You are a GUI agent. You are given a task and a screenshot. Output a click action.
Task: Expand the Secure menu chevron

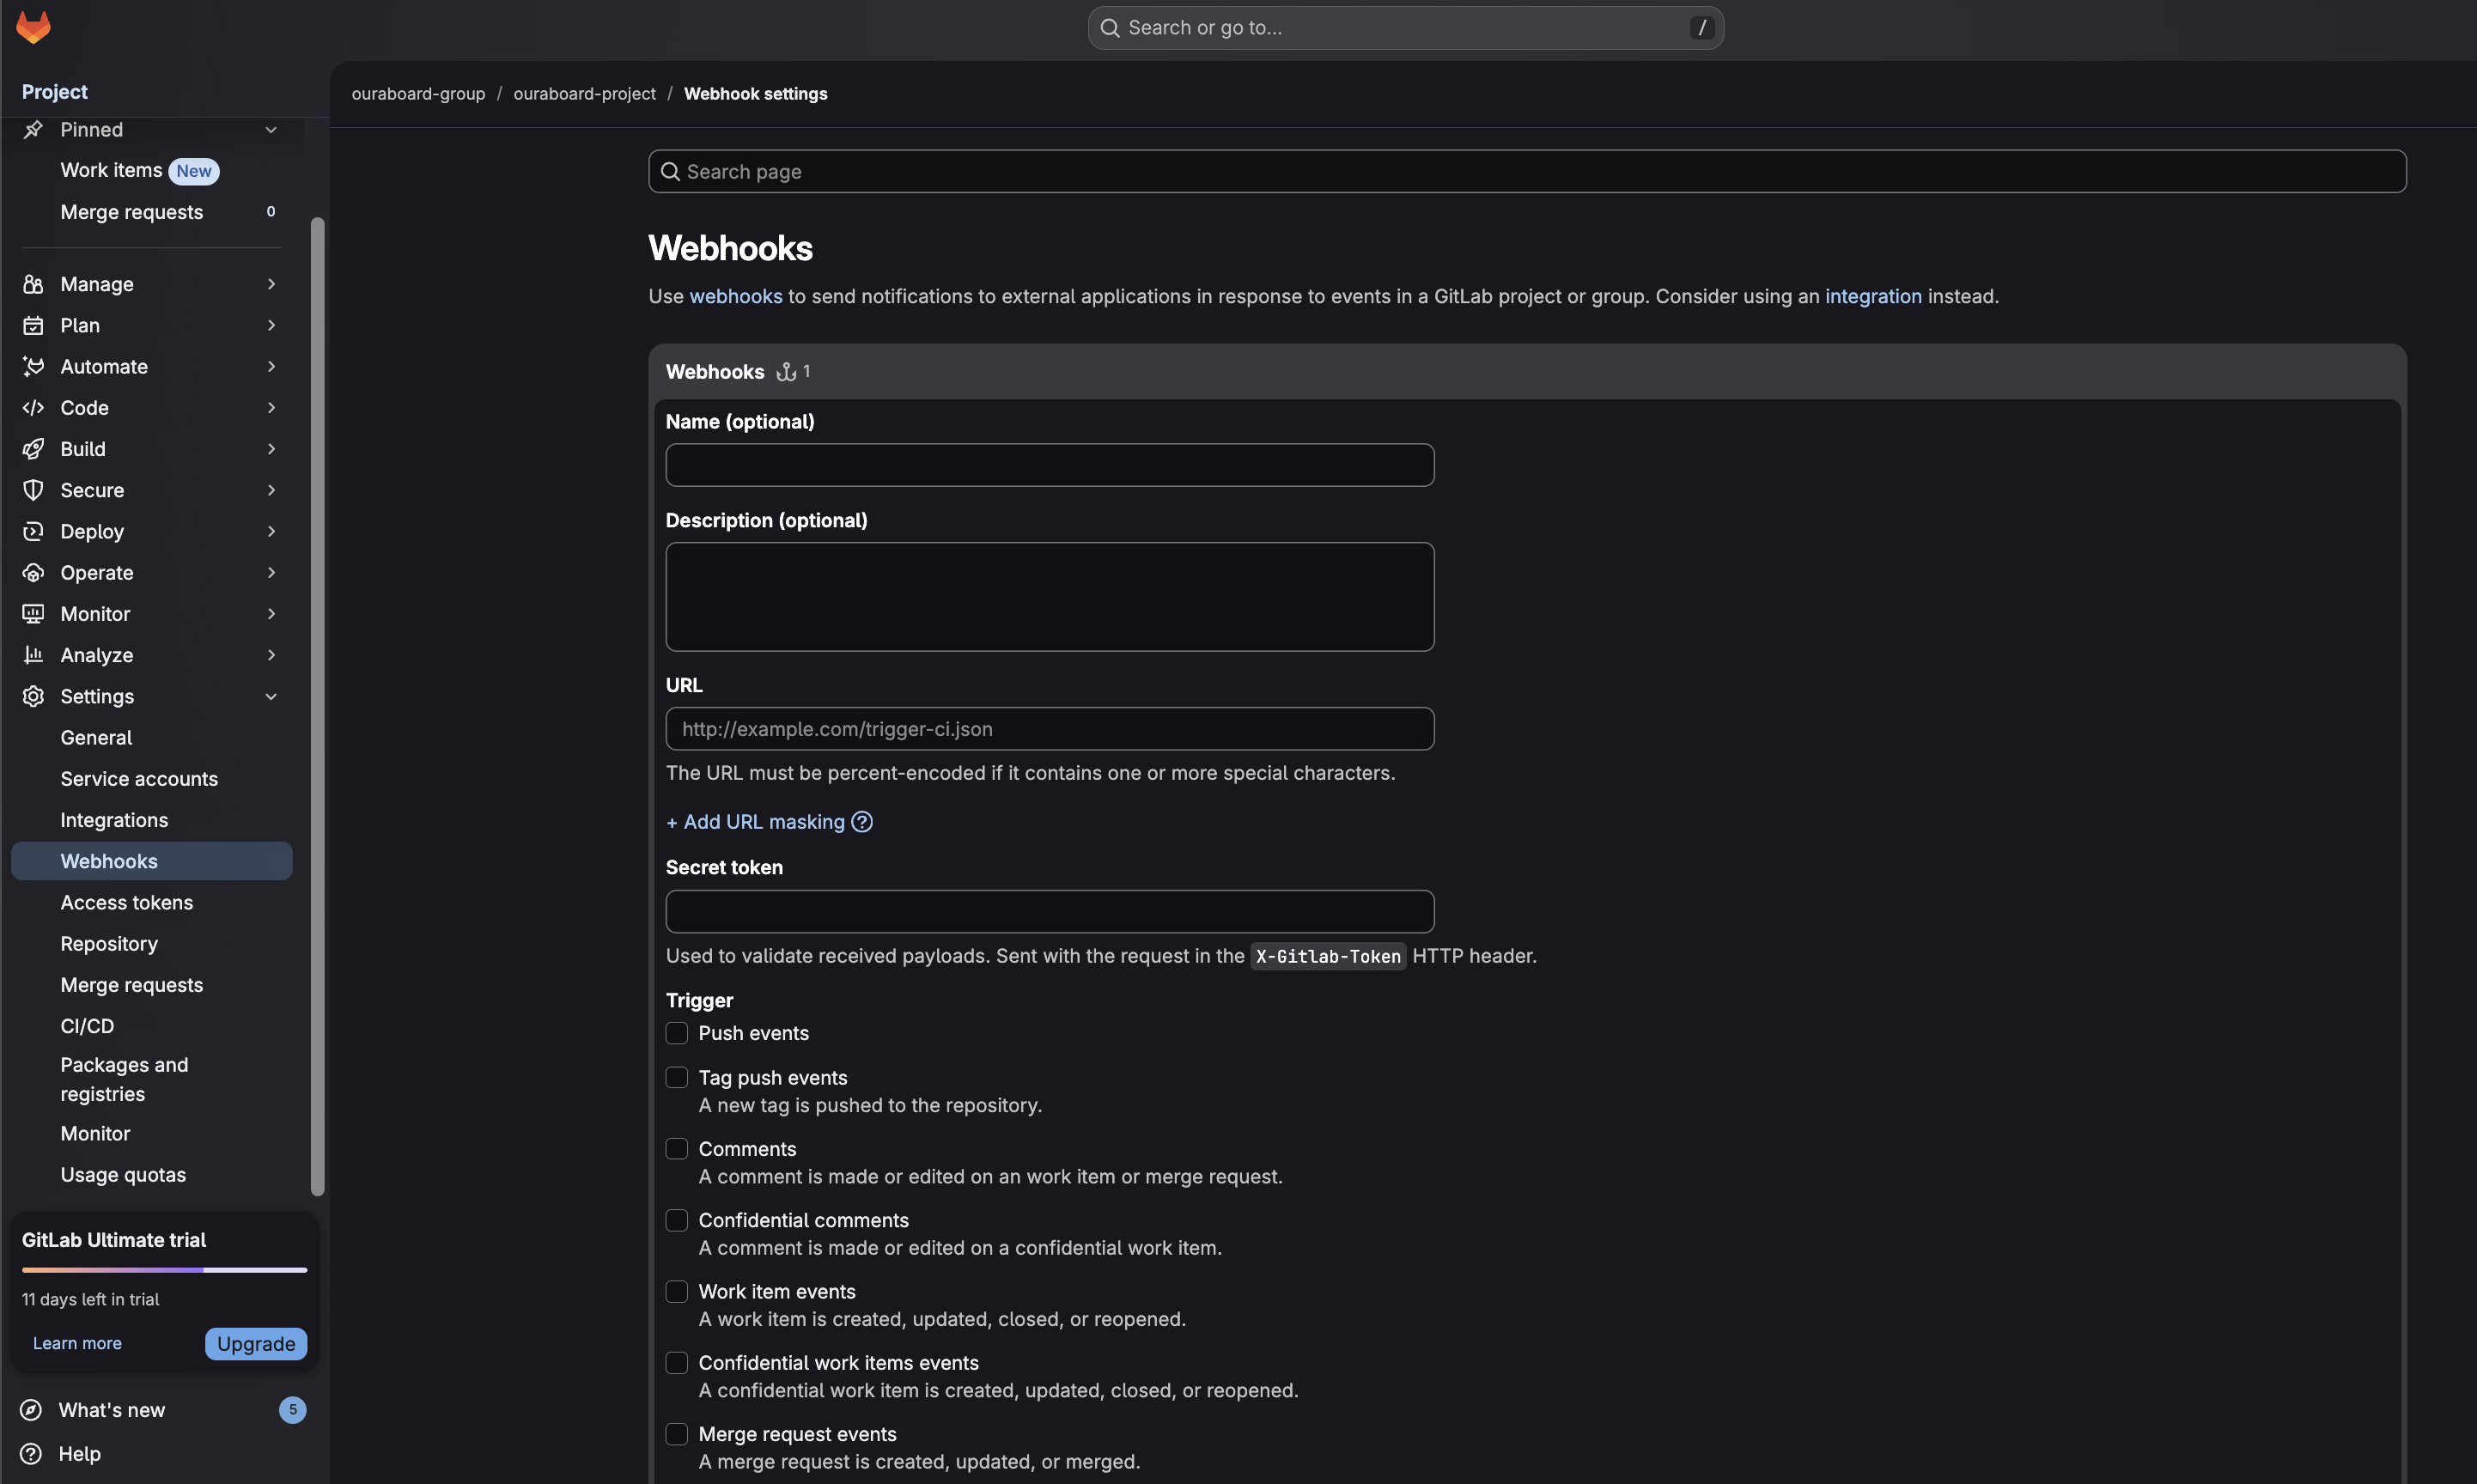point(270,490)
